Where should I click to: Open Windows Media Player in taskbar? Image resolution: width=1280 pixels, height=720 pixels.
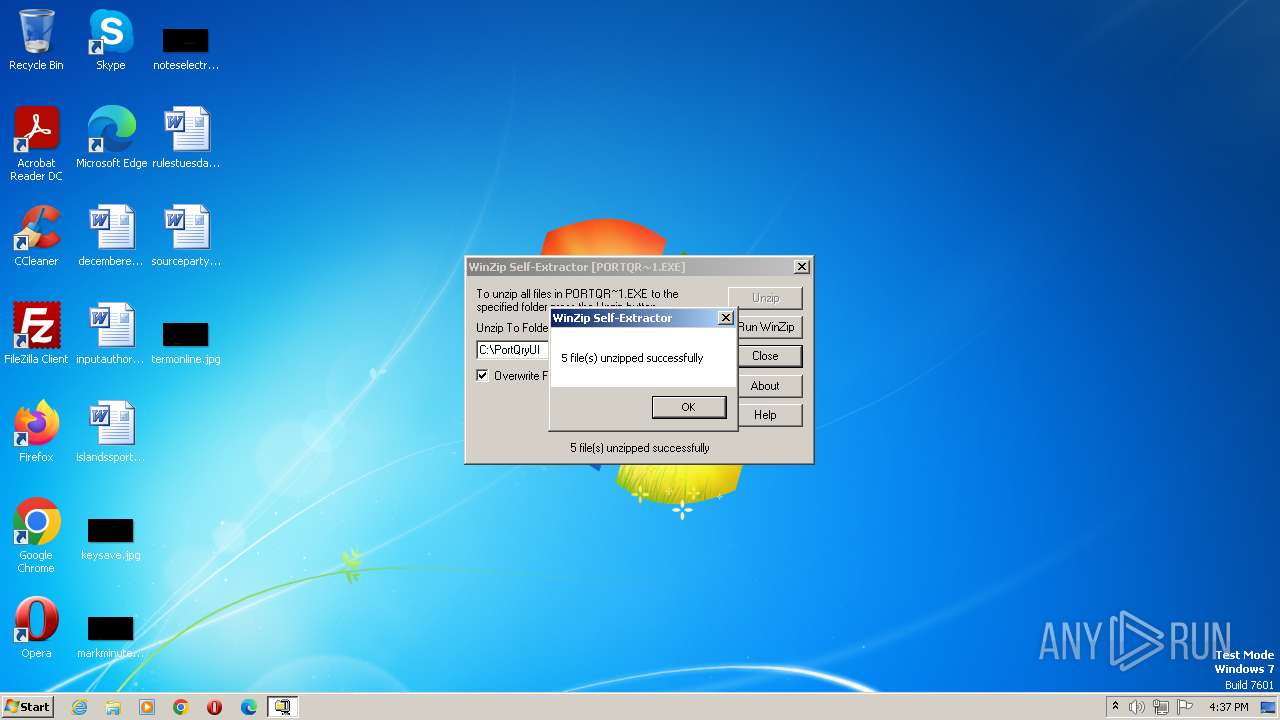click(147, 707)
